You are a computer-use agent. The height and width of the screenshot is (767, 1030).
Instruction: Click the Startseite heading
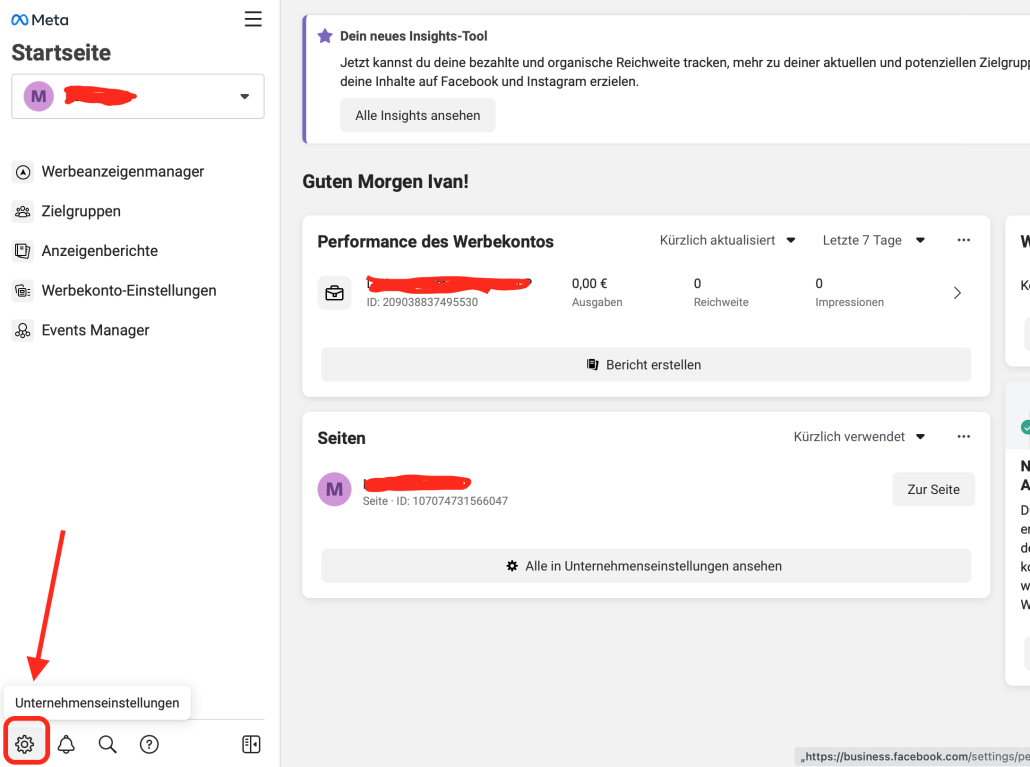[61, 53]
